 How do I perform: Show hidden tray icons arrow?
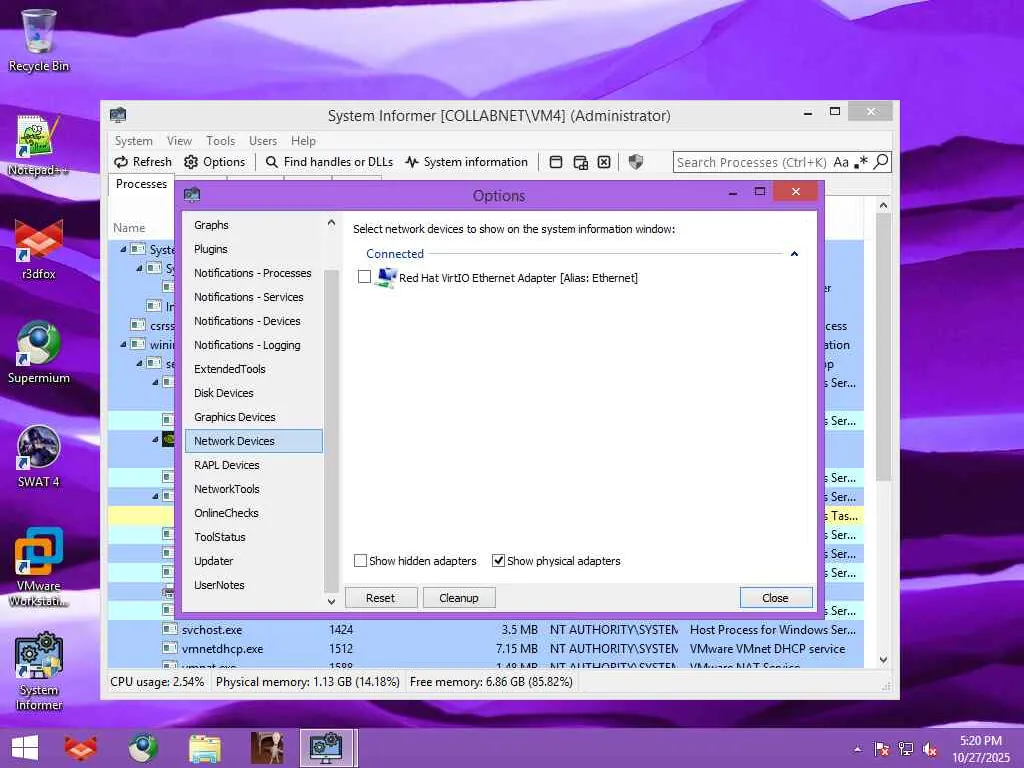(x=857, y=749)
